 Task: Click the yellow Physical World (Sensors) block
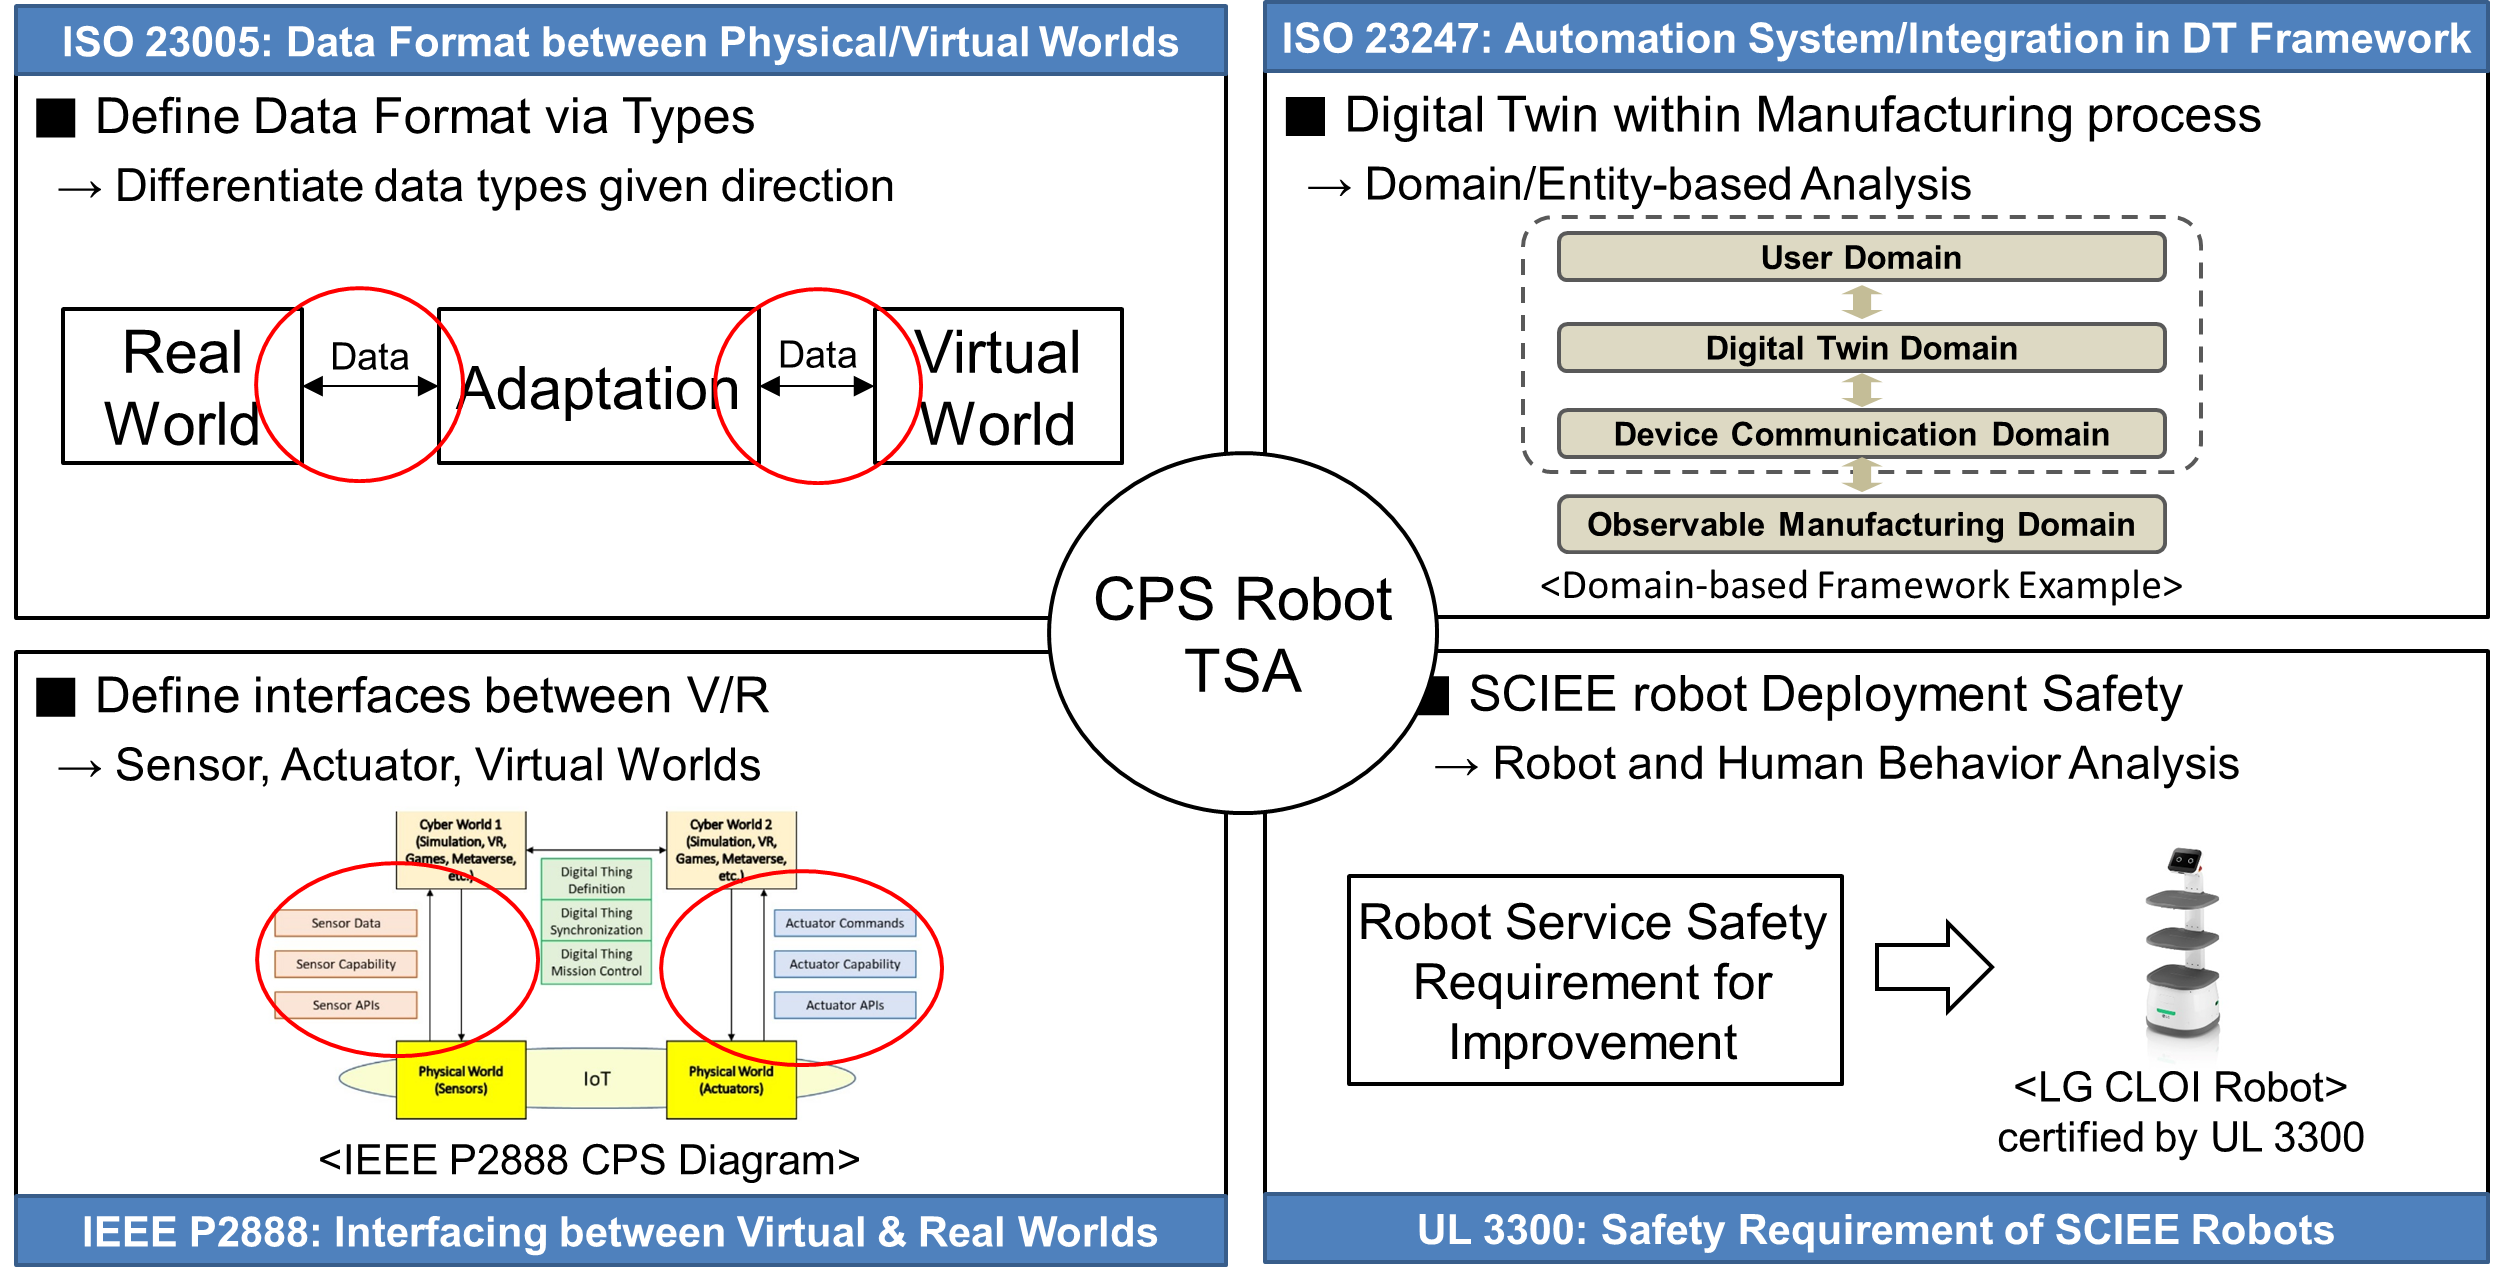(460, 1080)
